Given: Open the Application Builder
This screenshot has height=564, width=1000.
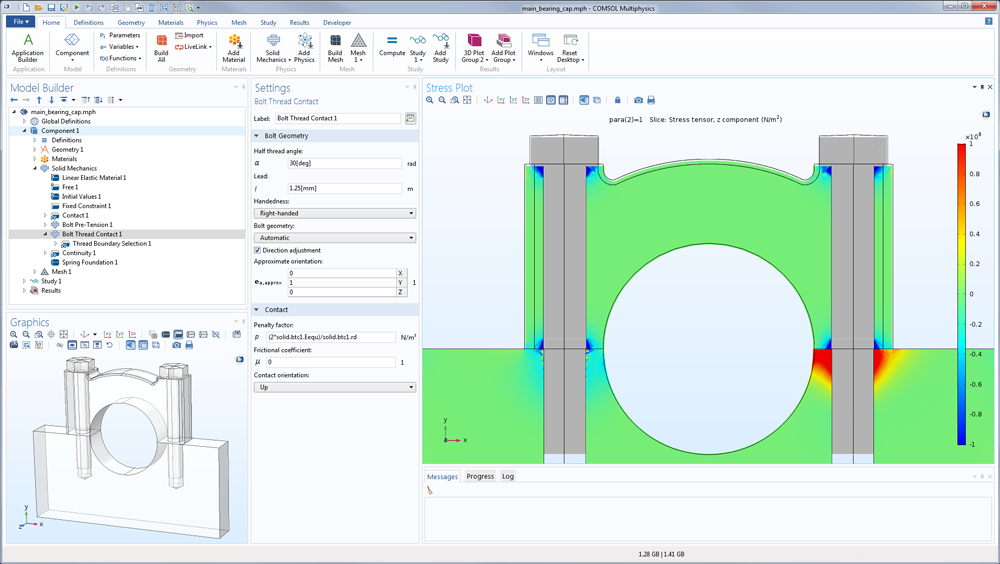Looking at the screenshot, I should [x=27, y=47].
